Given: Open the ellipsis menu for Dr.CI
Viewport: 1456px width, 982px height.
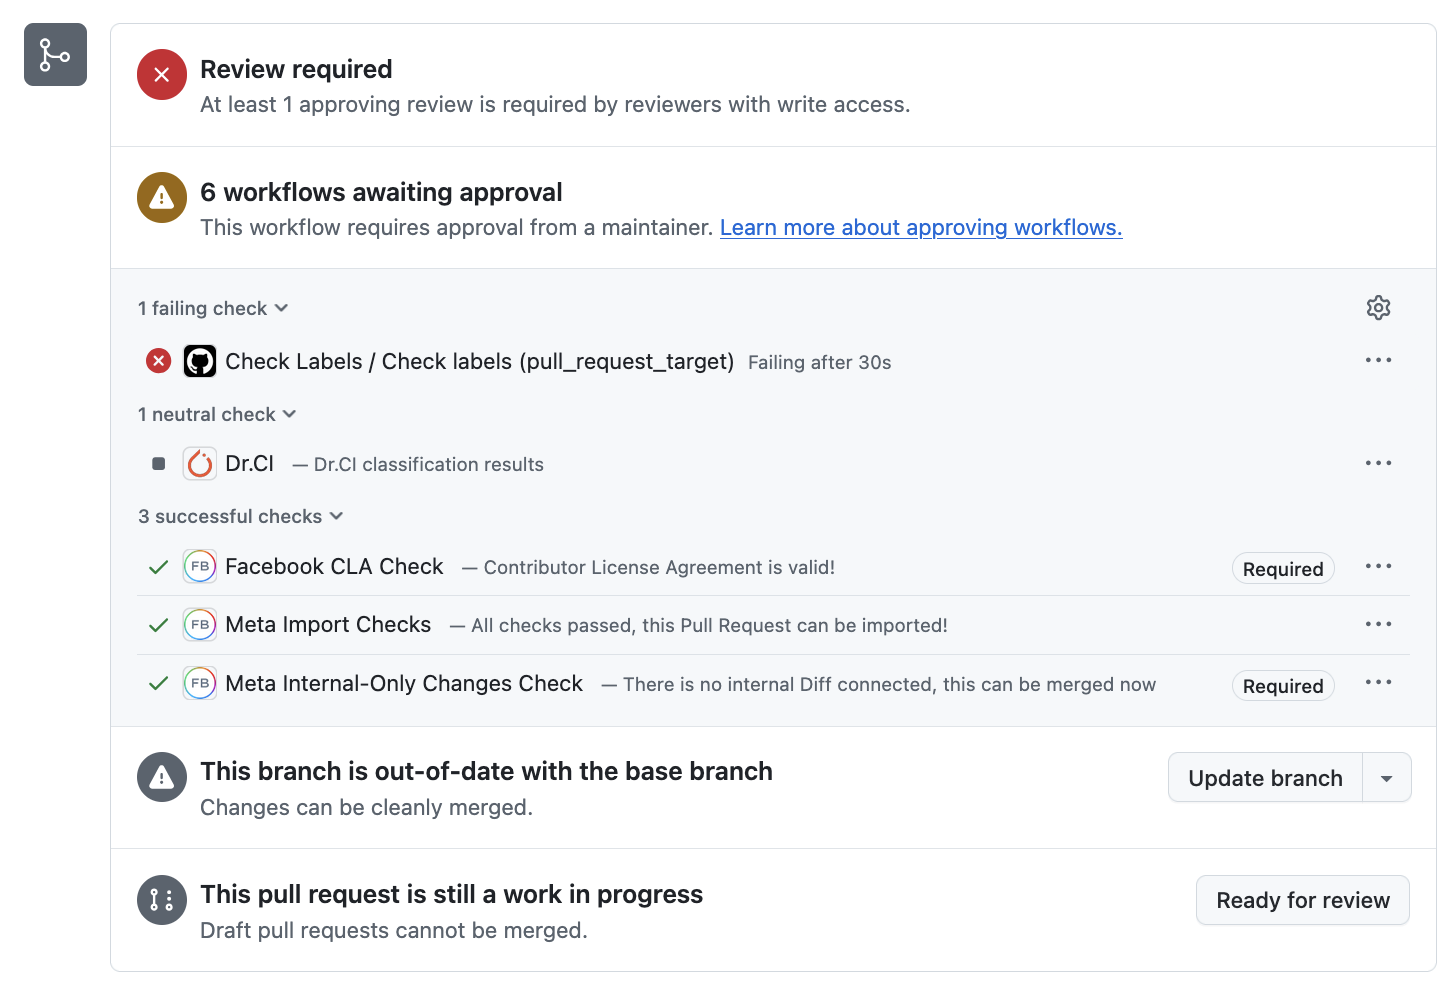Looking at the screenshot, I should pos(1378,464).
